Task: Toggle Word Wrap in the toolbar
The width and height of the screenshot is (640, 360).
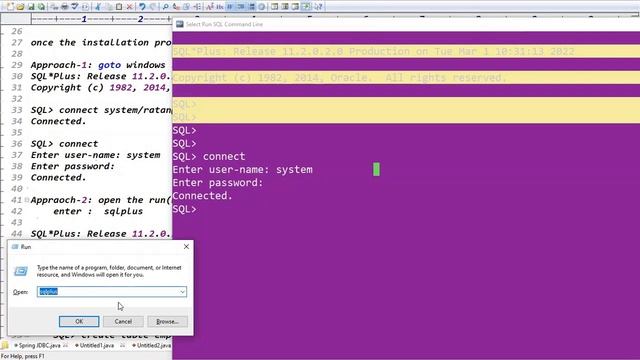Action: pyautogui.click(x=230, y=7)
